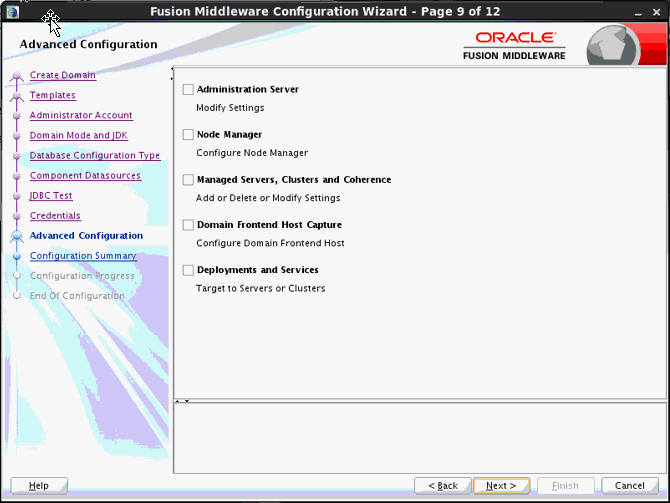The image size is (670, 503).
Task: Click the Component Datasources bullet icon
Action: point(17,176)
